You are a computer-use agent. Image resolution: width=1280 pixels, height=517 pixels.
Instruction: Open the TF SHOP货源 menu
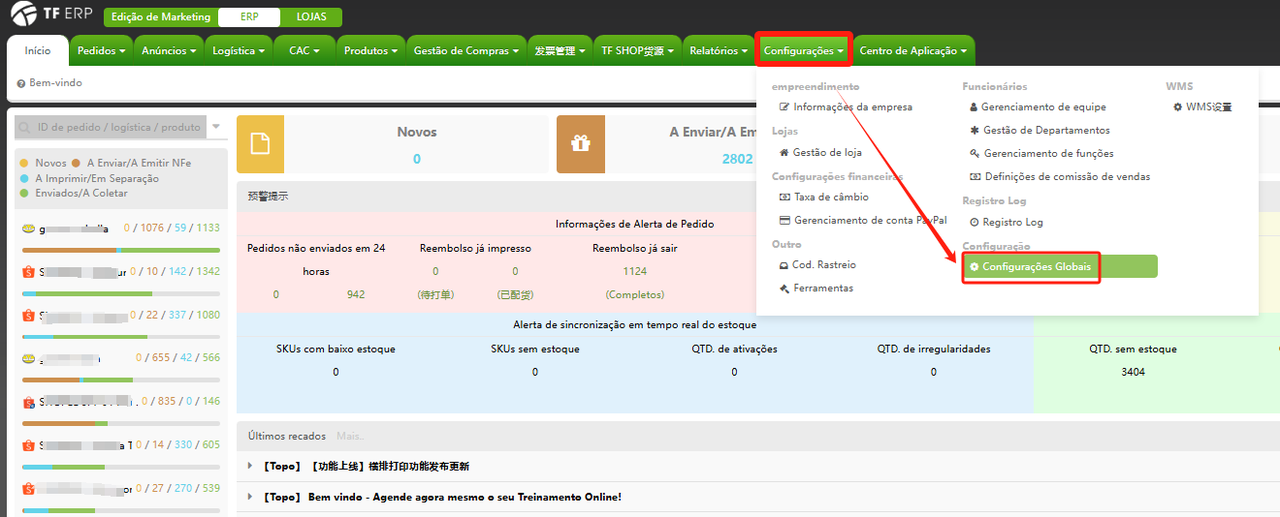point(637,51)
